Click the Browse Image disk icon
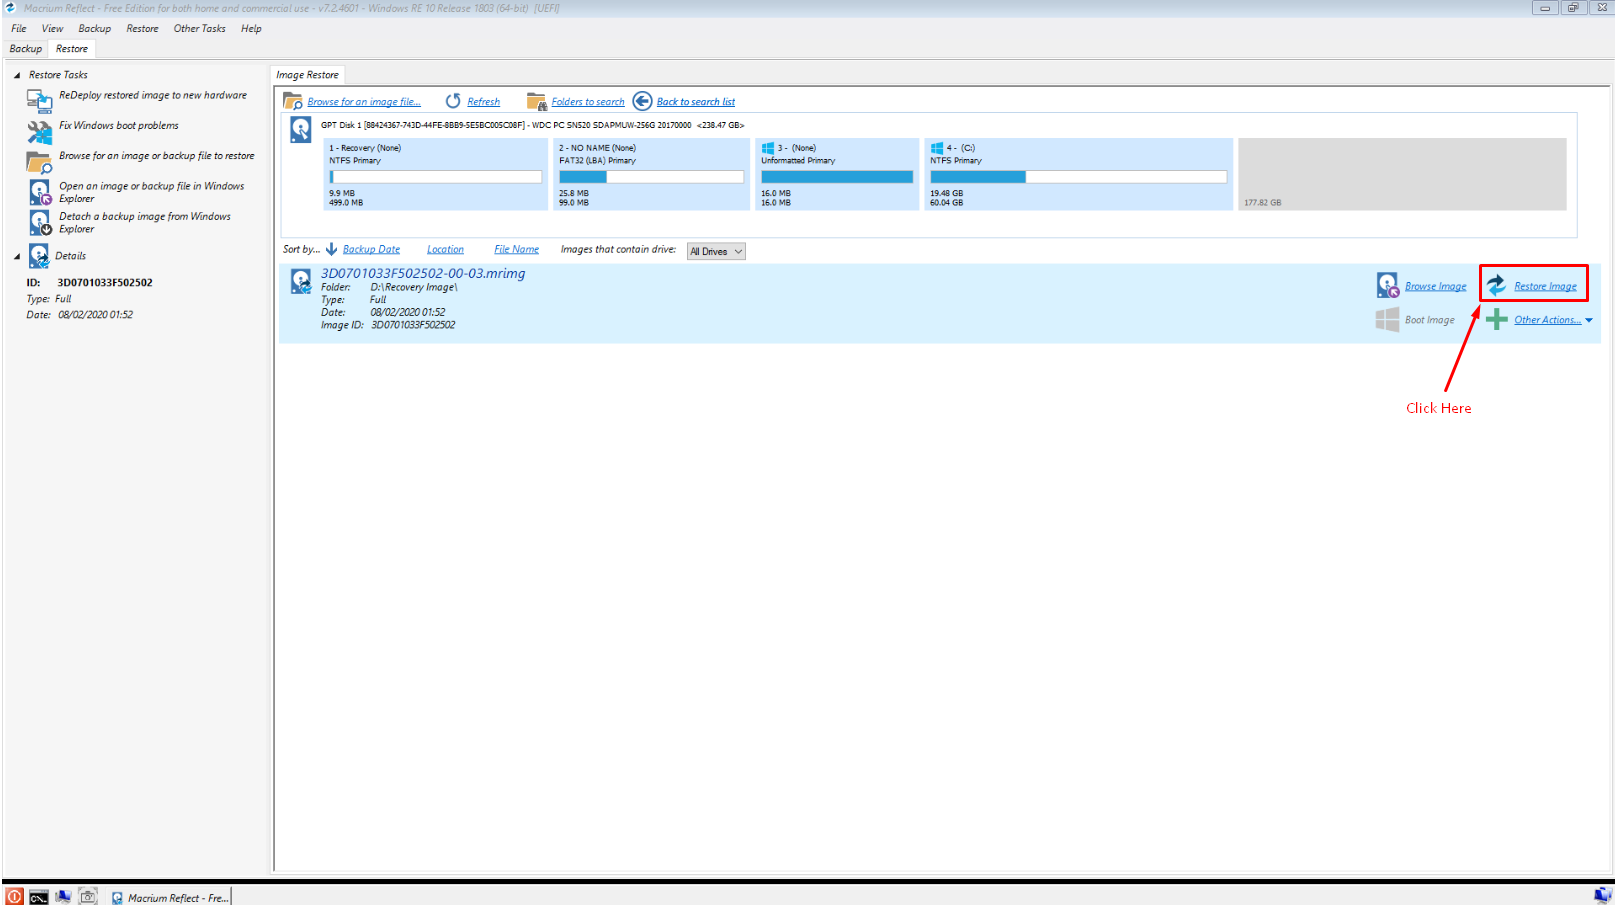This screenshot has width=1615, height=905. [1388, 285]
